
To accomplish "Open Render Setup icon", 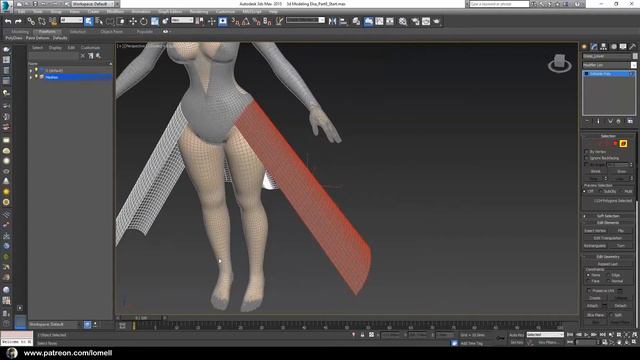I will pos(415,21).
